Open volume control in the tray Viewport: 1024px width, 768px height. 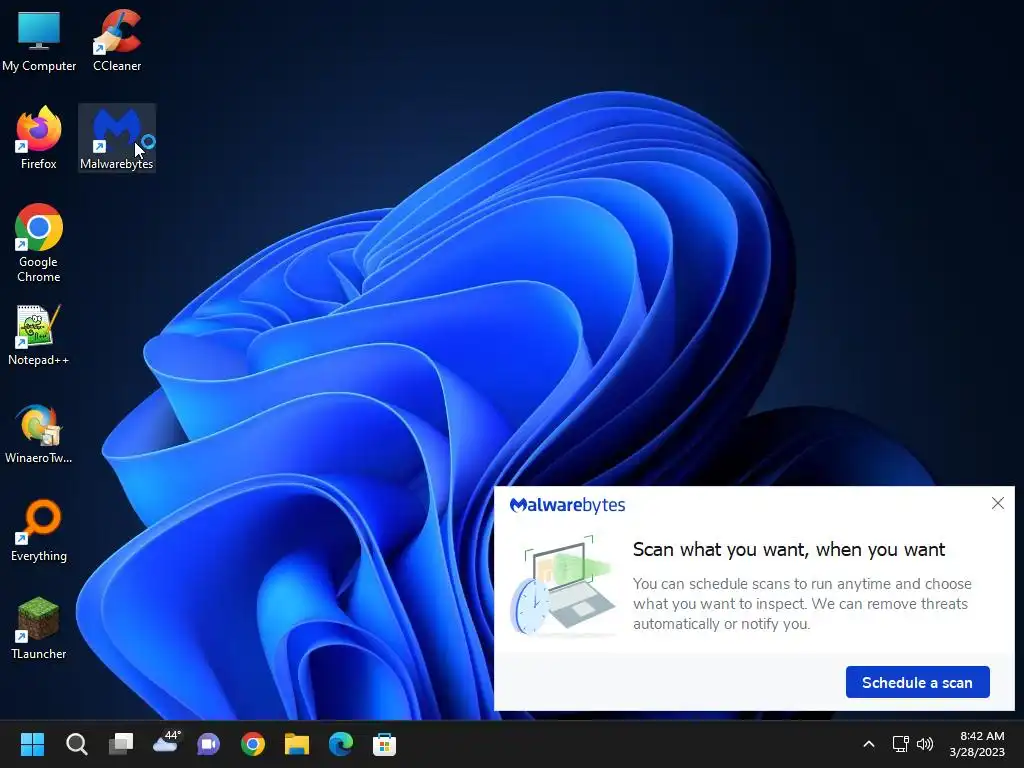click(925, 744)
